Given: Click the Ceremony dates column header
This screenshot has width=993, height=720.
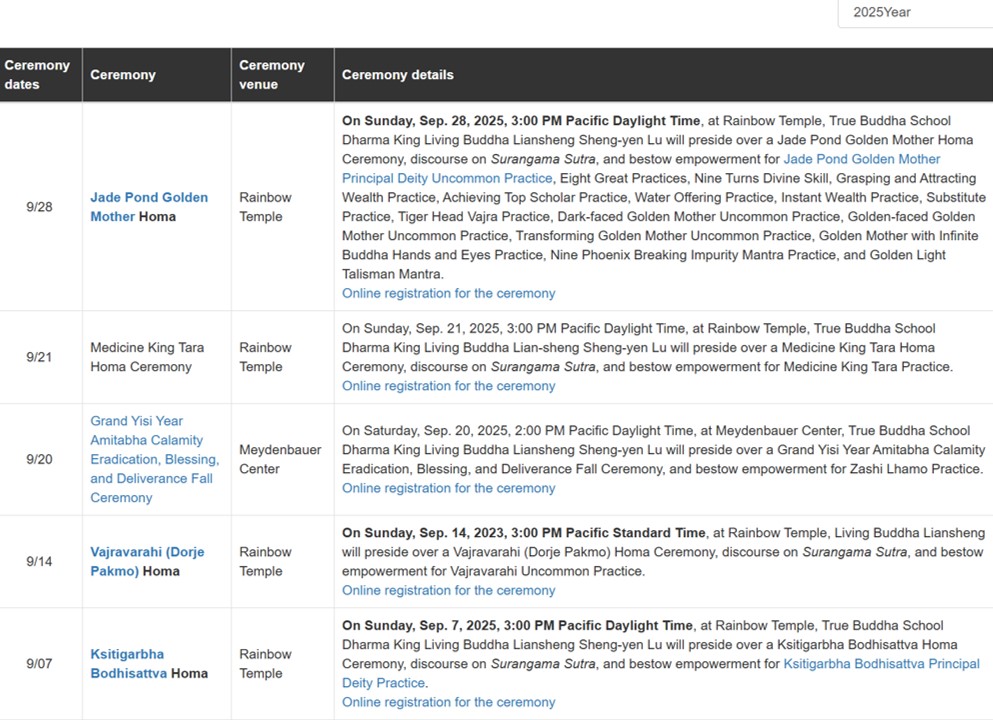Looking at the screenshot, I should [x=41, y=75].
